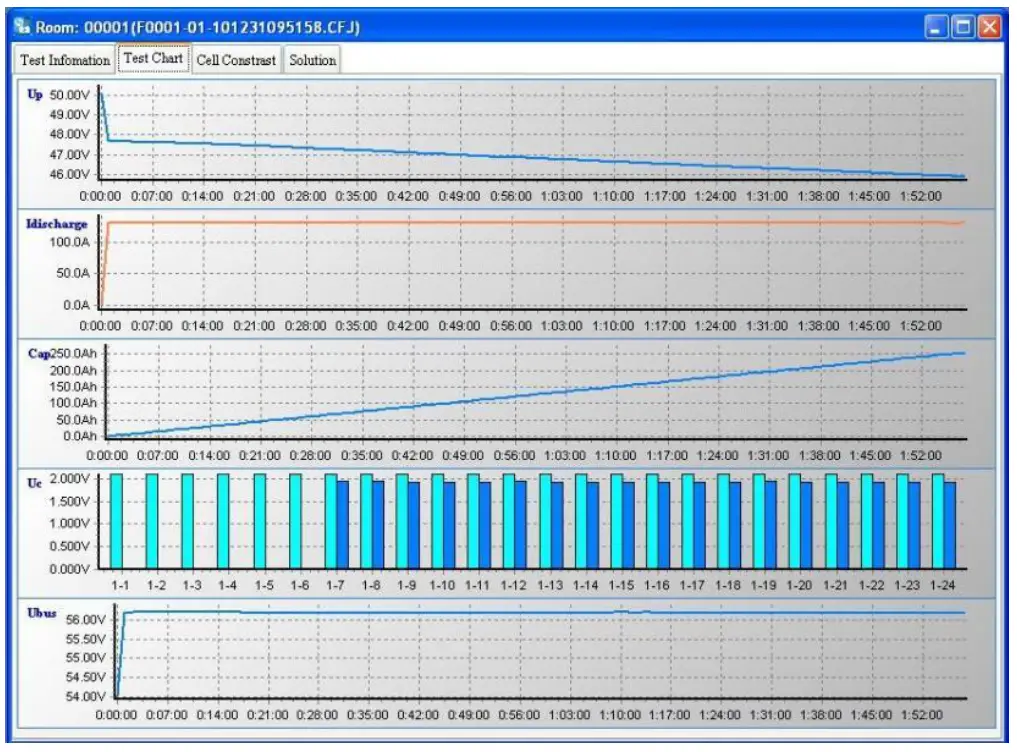The height and width of the screenshot is (752, 1017).
Task: Click the 2.000V axis label on Uc chart
Action: click(70, 480)
